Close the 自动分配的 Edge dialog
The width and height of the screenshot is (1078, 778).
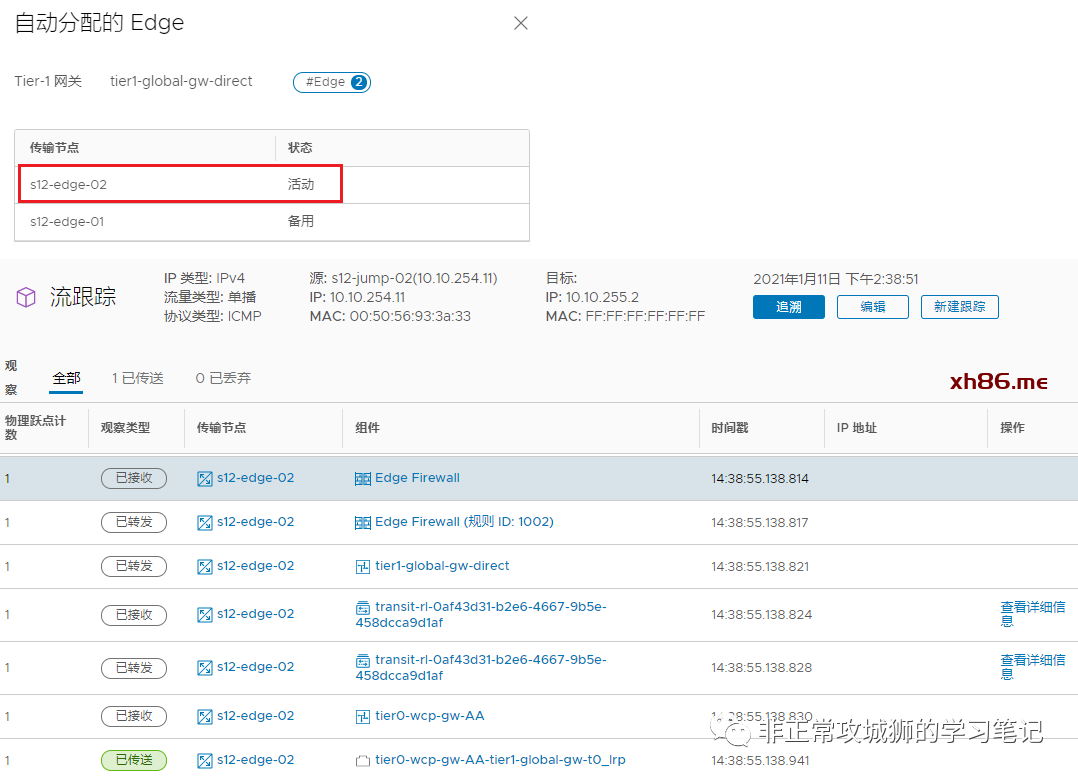coord(520,23)
